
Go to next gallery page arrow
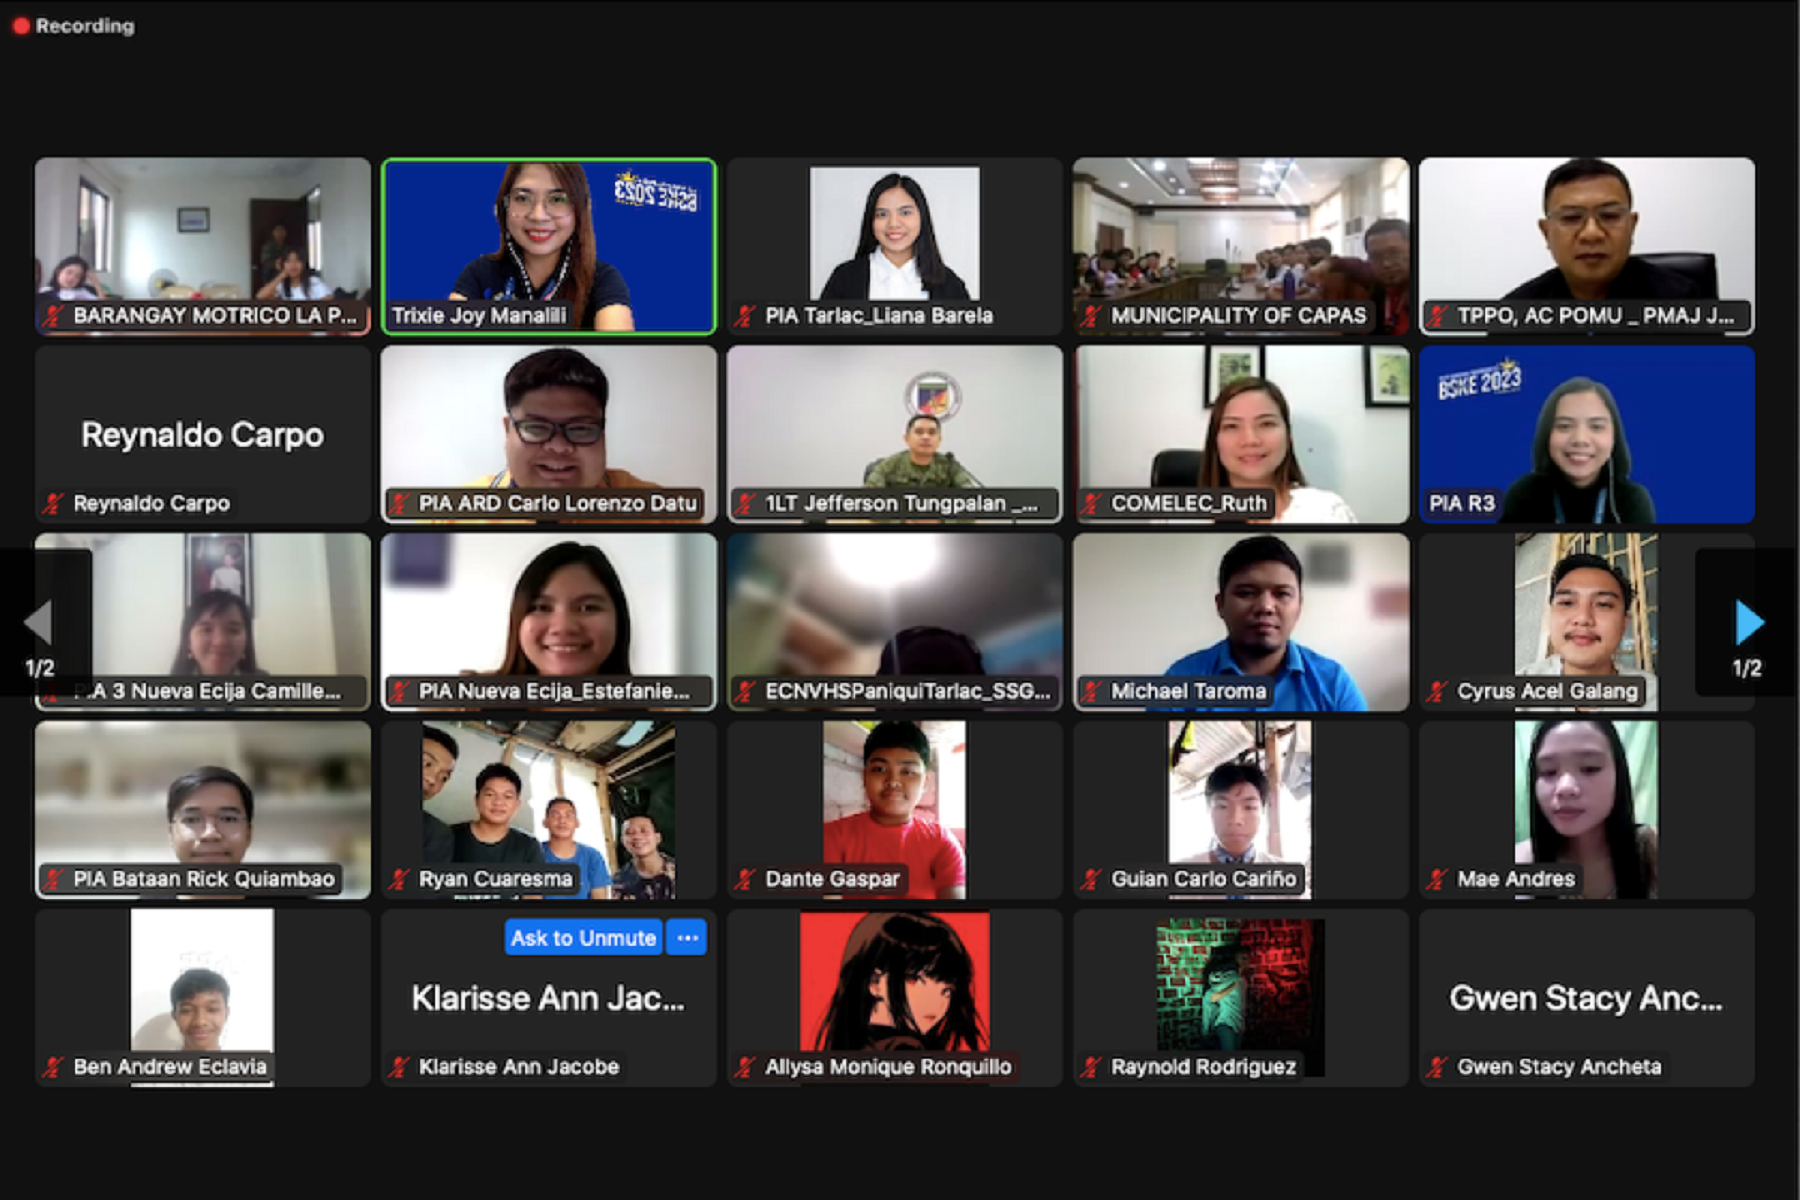1749,622
